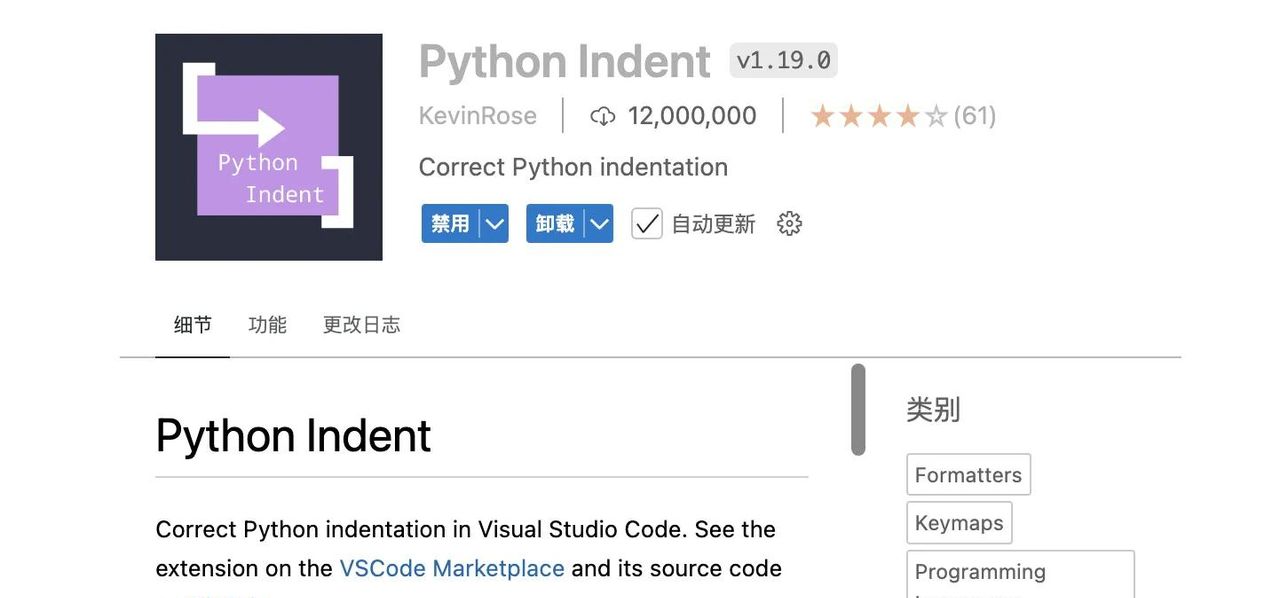Click the Python Indent extension logo

click(268, 145)
